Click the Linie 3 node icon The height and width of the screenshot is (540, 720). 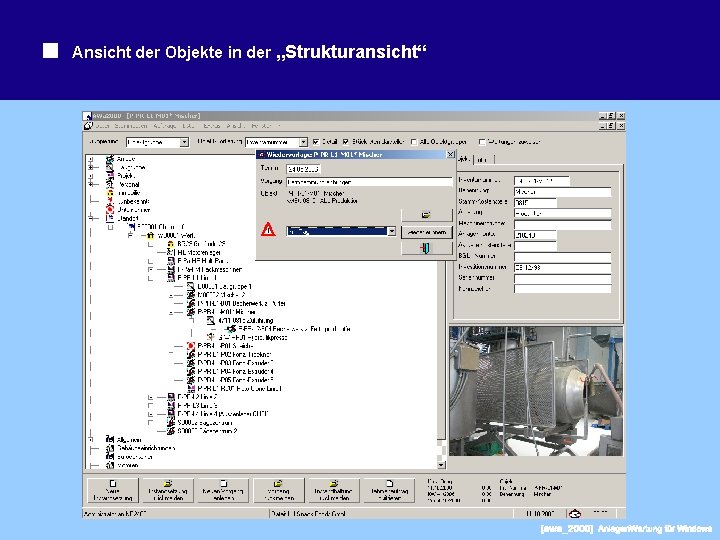[170, 405]
